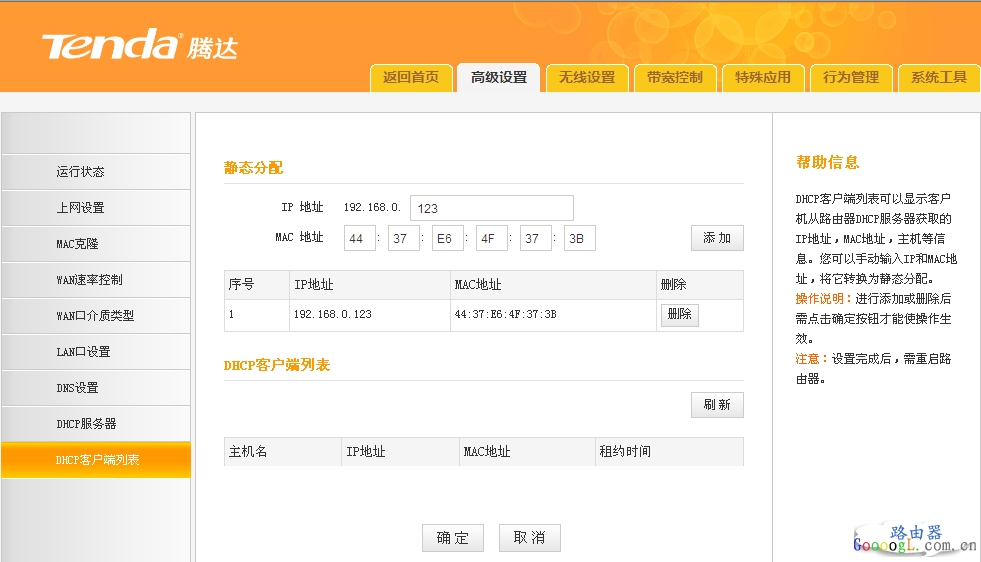Open 运行状态 in the sidebar
Viewport: 981px width, 562px height.
[x=81, y=172]
